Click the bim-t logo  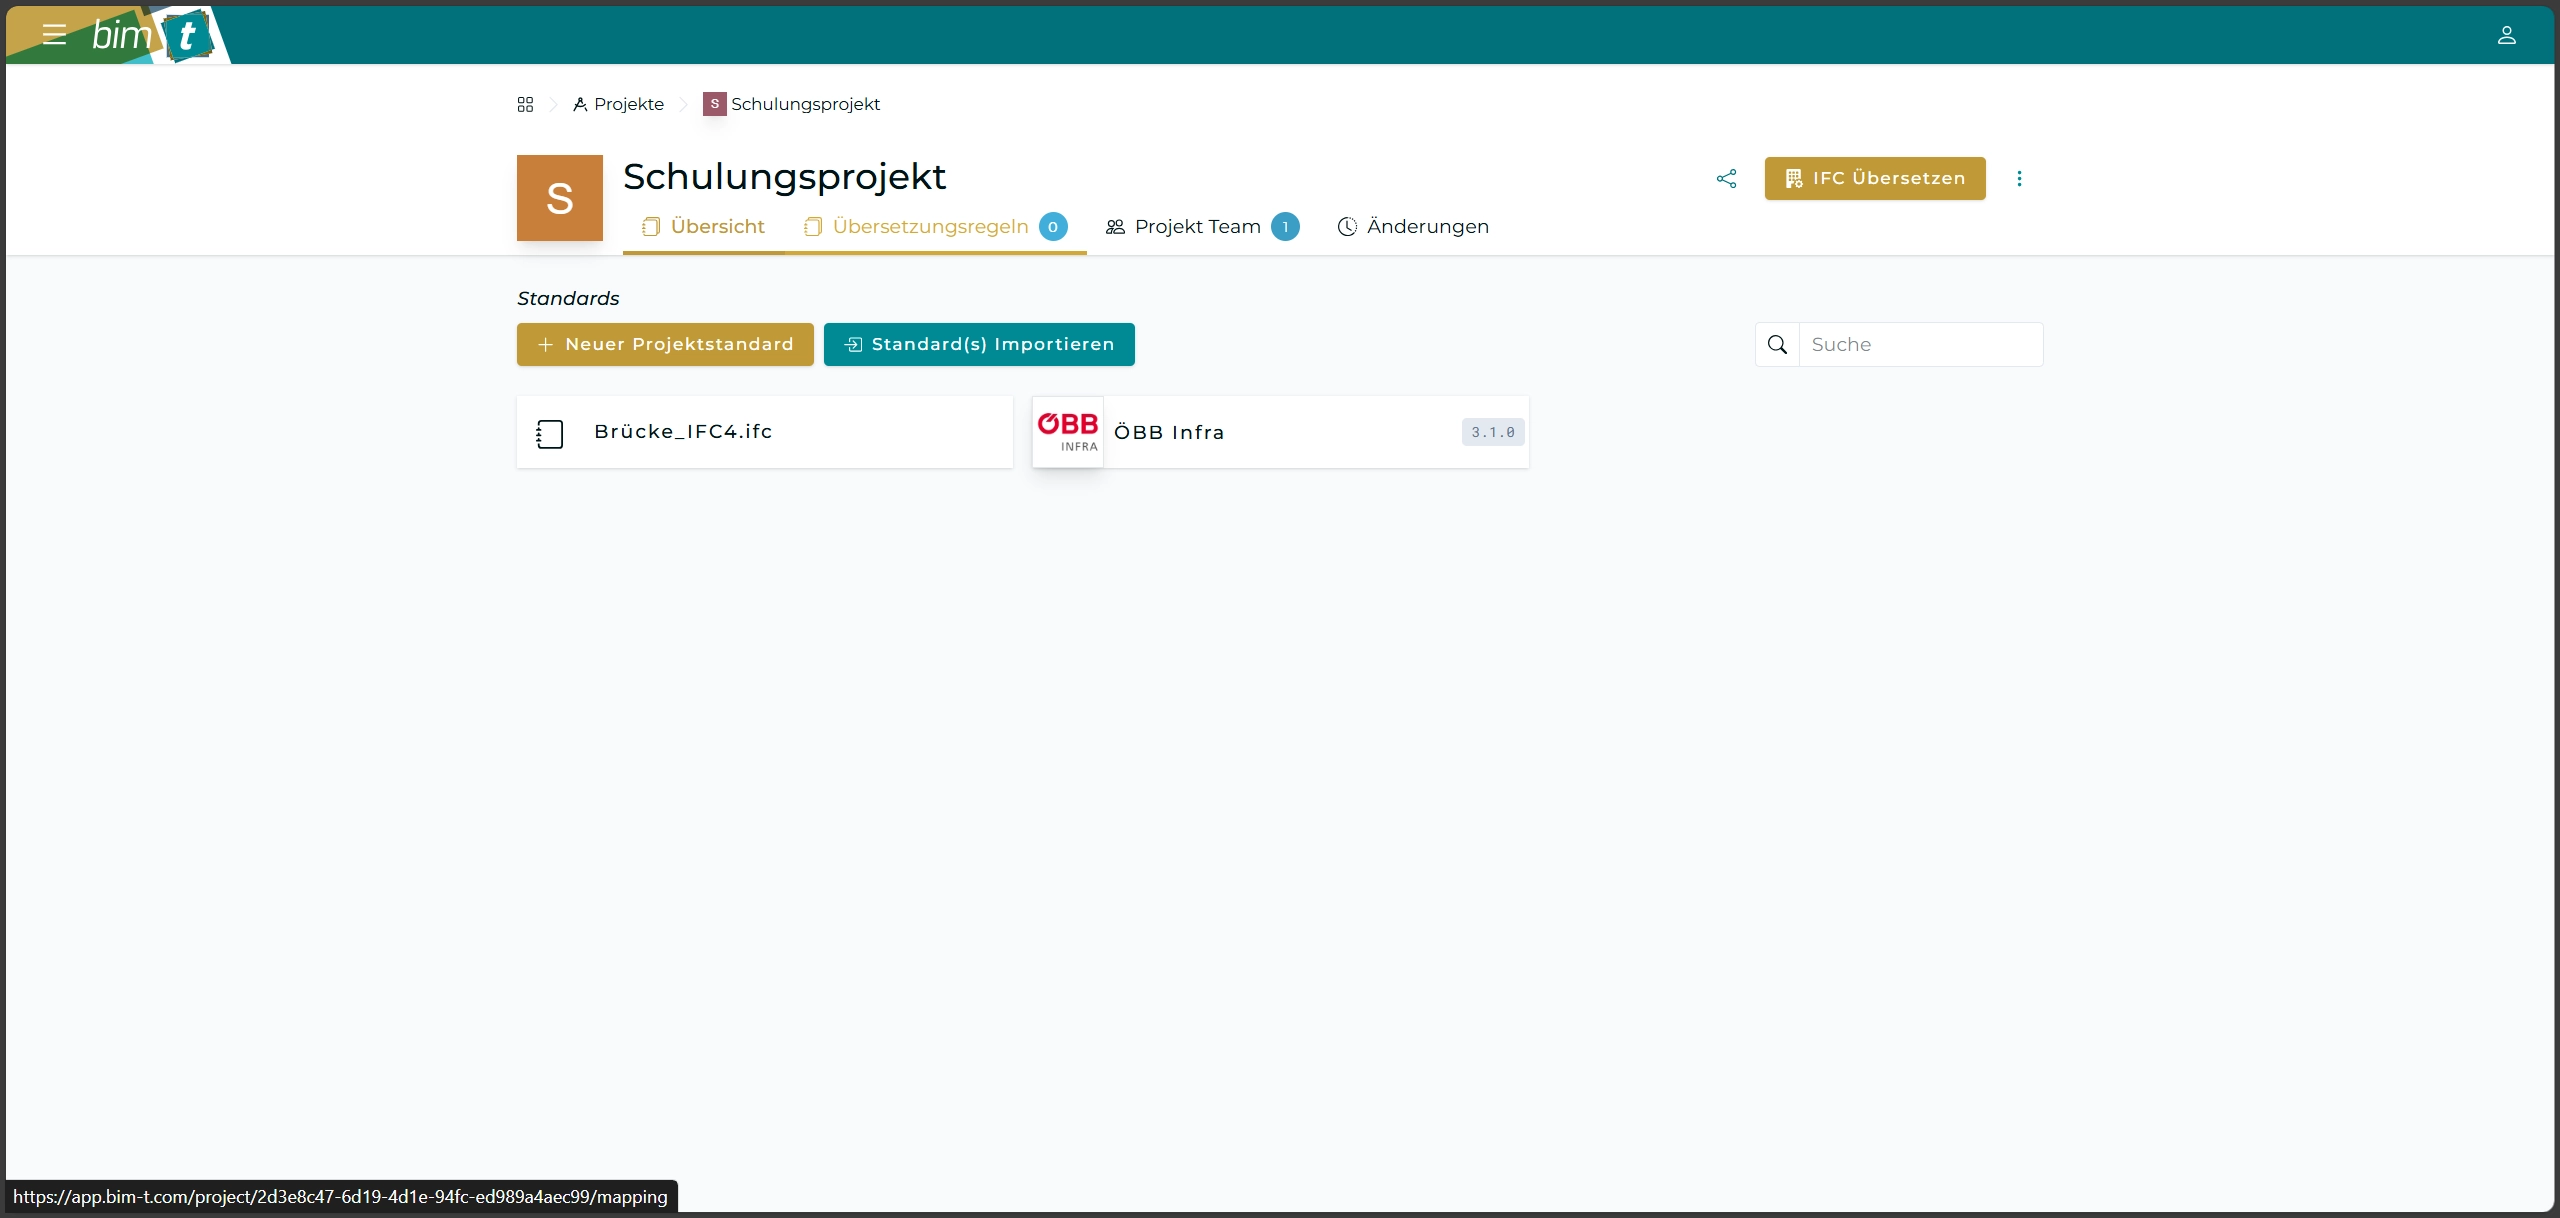click(152, 36)
